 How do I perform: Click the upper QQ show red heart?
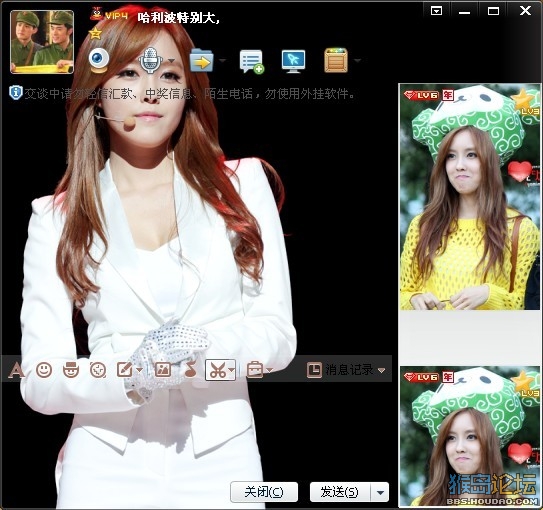tap(519, 171)
